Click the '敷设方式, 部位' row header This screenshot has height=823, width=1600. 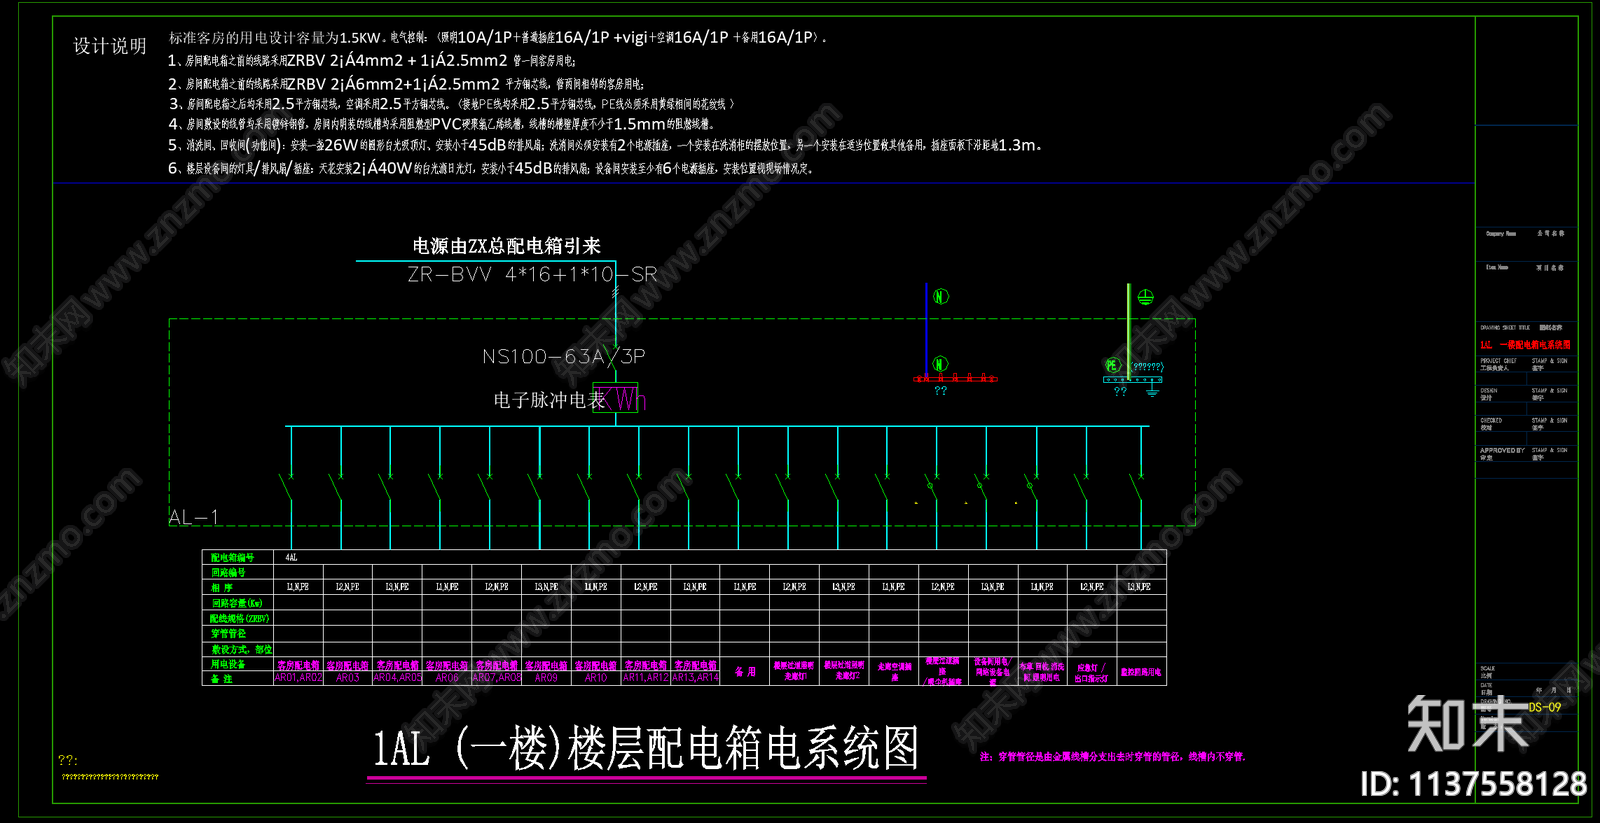tap(240, 649)
